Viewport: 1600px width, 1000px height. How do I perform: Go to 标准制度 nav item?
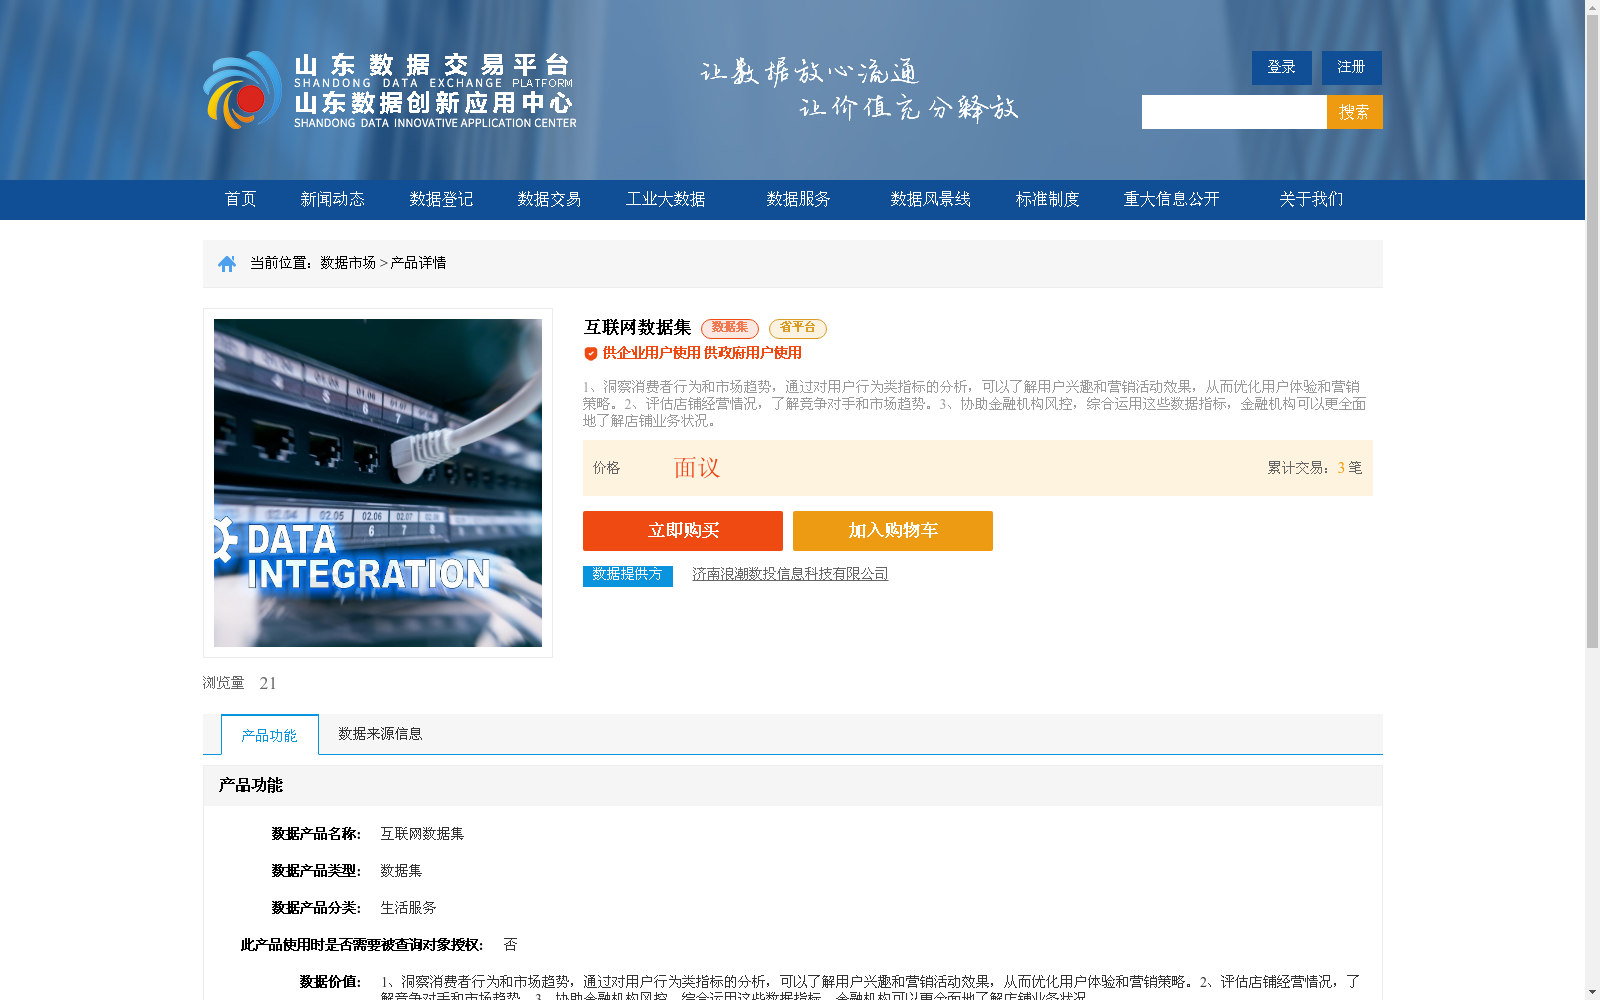tap(1048, 199)
